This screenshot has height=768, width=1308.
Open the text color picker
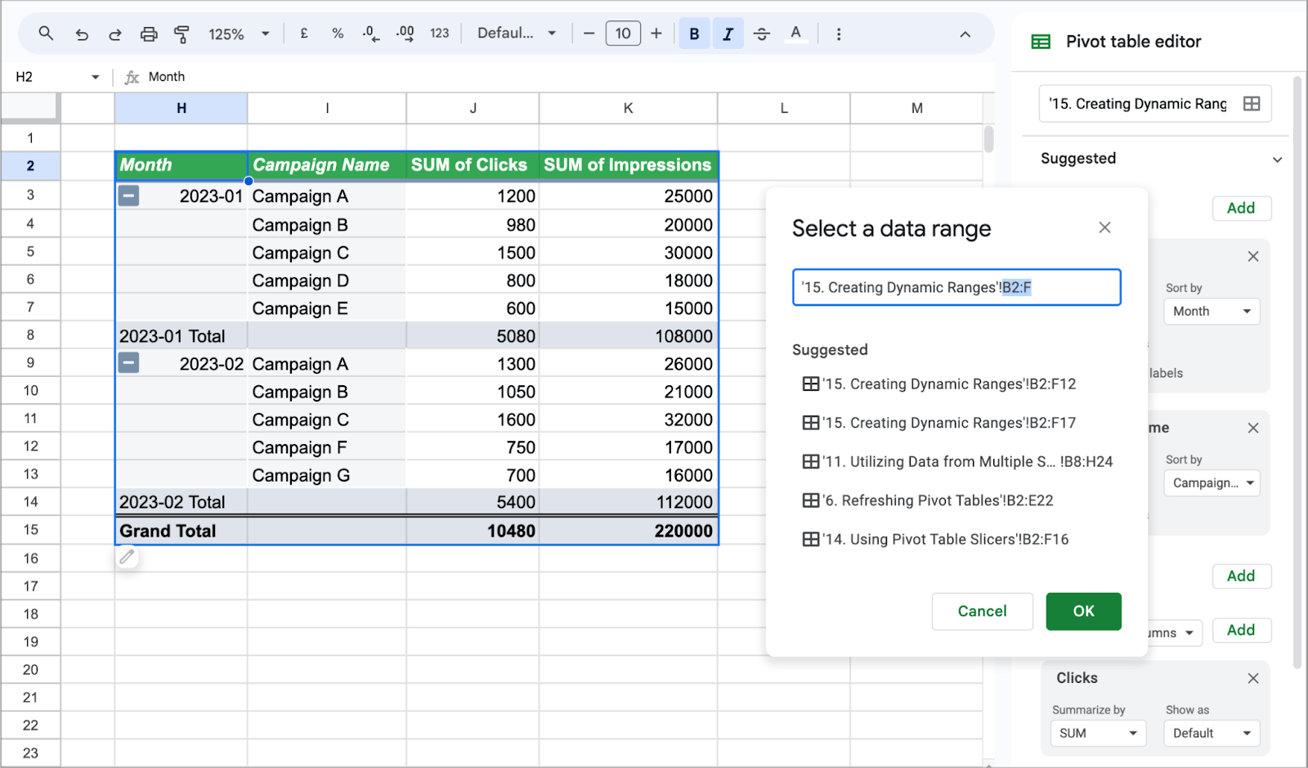[x=796, y=34]
